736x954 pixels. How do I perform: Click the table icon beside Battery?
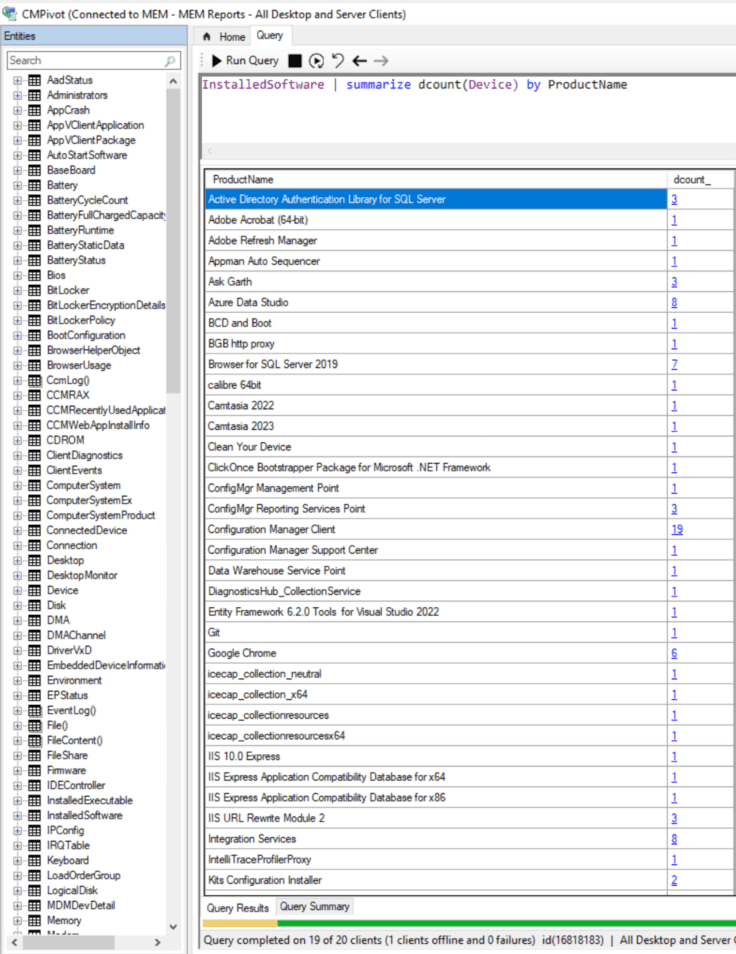pos(35,186)
